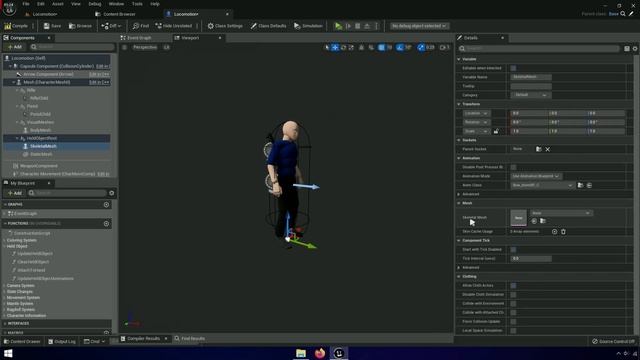Open File Explorer from Windows taskbar

[301, 353]
